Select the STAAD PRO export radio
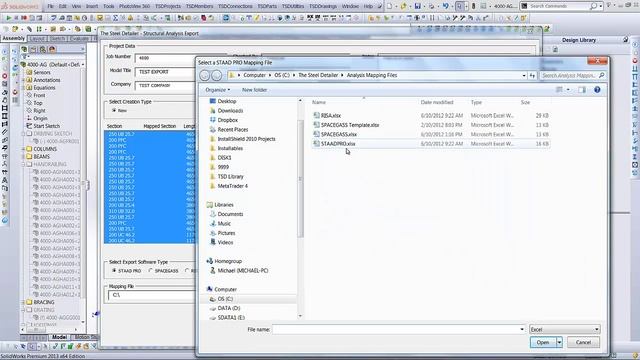The height and width of the screenshot is (360, 640). tap(114, 271)
